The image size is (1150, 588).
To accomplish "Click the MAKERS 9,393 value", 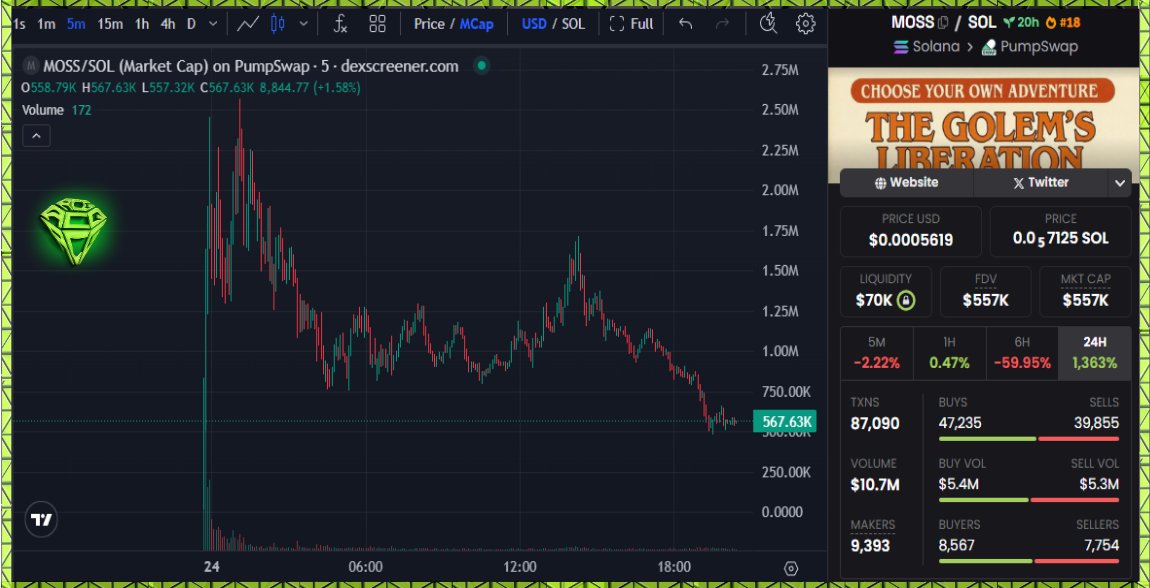I will 870,545.
